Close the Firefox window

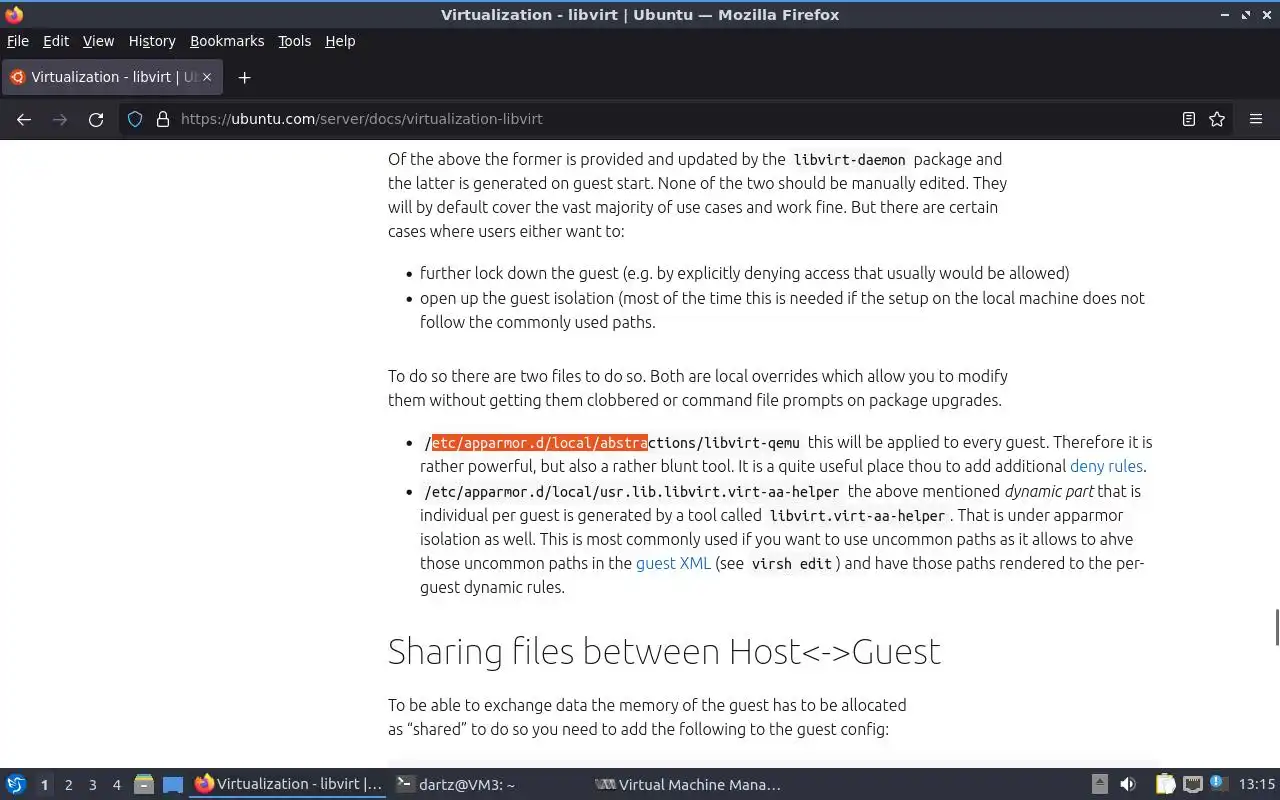click(x=1266, y=14)
